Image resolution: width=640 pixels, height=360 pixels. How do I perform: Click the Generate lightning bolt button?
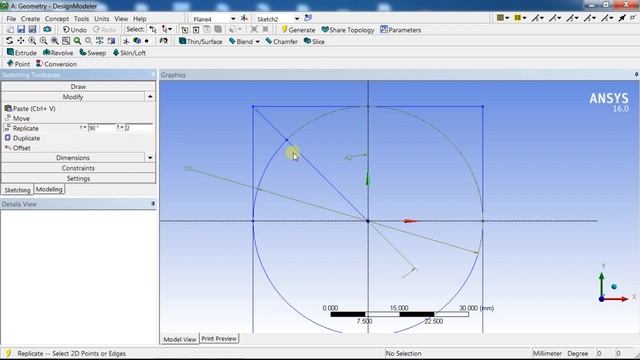pyautogui.click(x=298, y=30)
